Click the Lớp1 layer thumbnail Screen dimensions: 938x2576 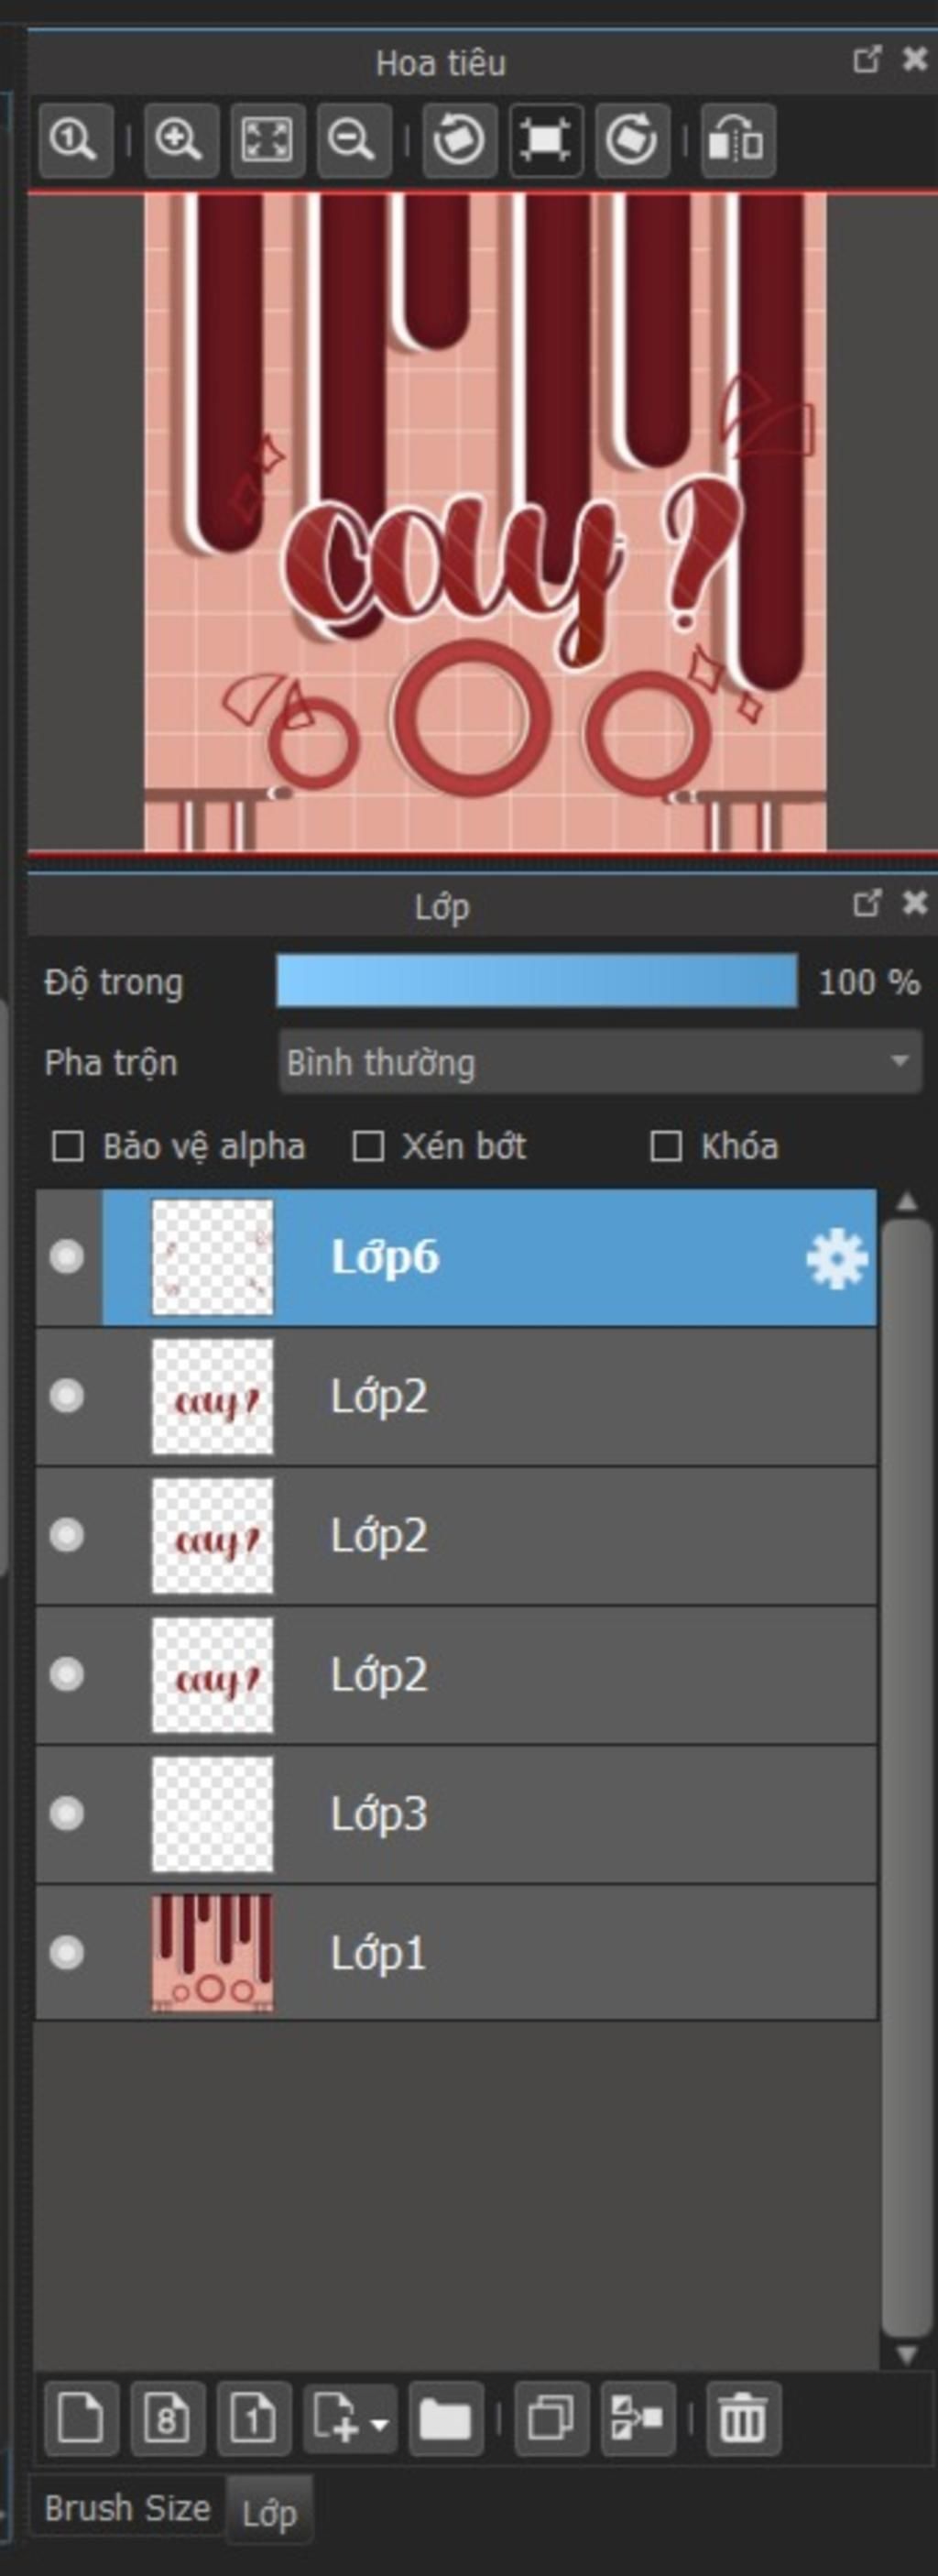[212, 1952]
